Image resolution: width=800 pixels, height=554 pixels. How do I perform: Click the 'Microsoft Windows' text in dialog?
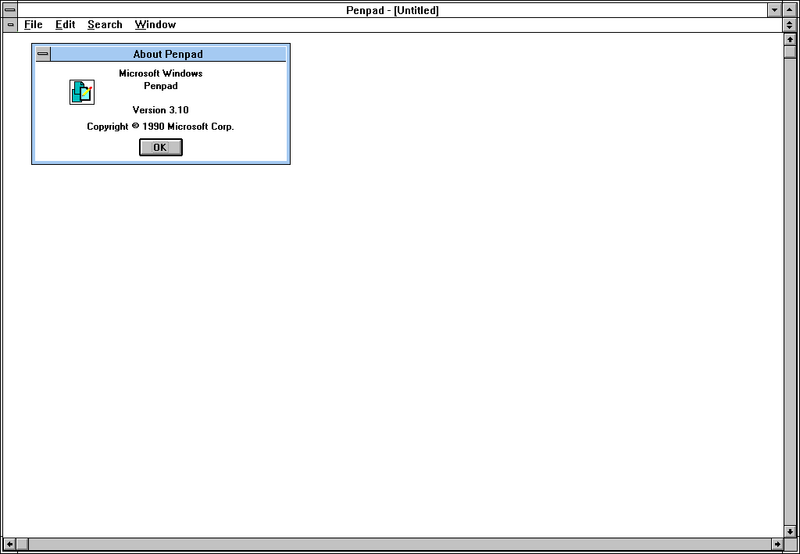pyautogui.click(x=161, y=73)
